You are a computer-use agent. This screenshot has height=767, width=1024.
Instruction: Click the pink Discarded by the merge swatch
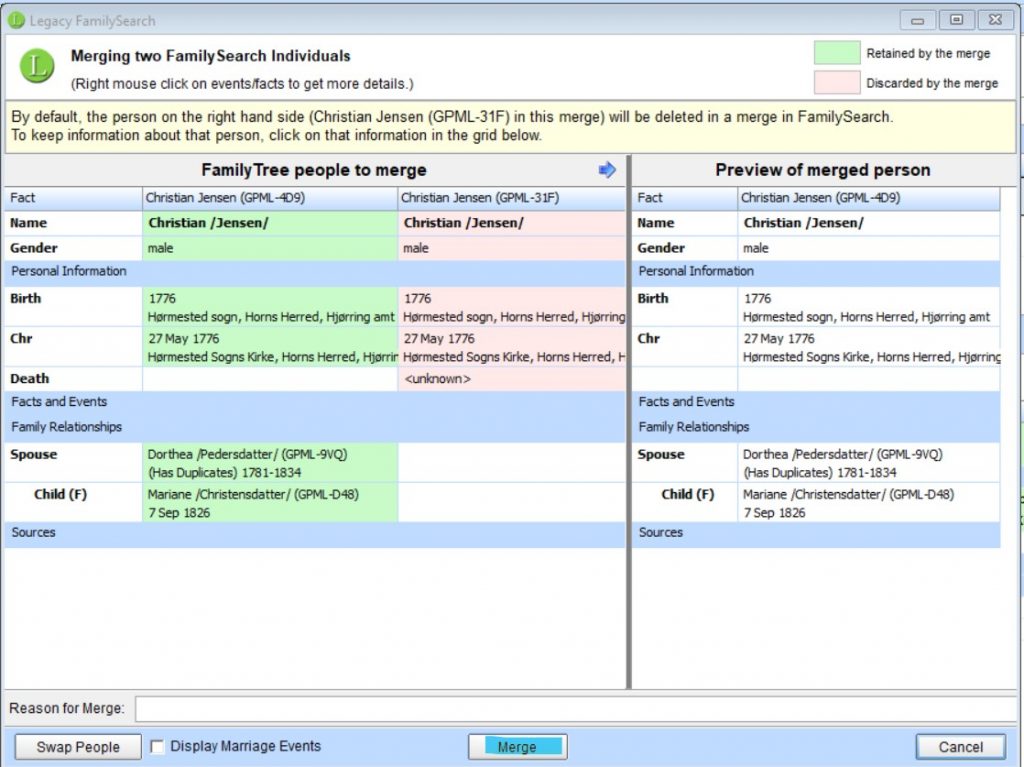(x=837, y=83)
